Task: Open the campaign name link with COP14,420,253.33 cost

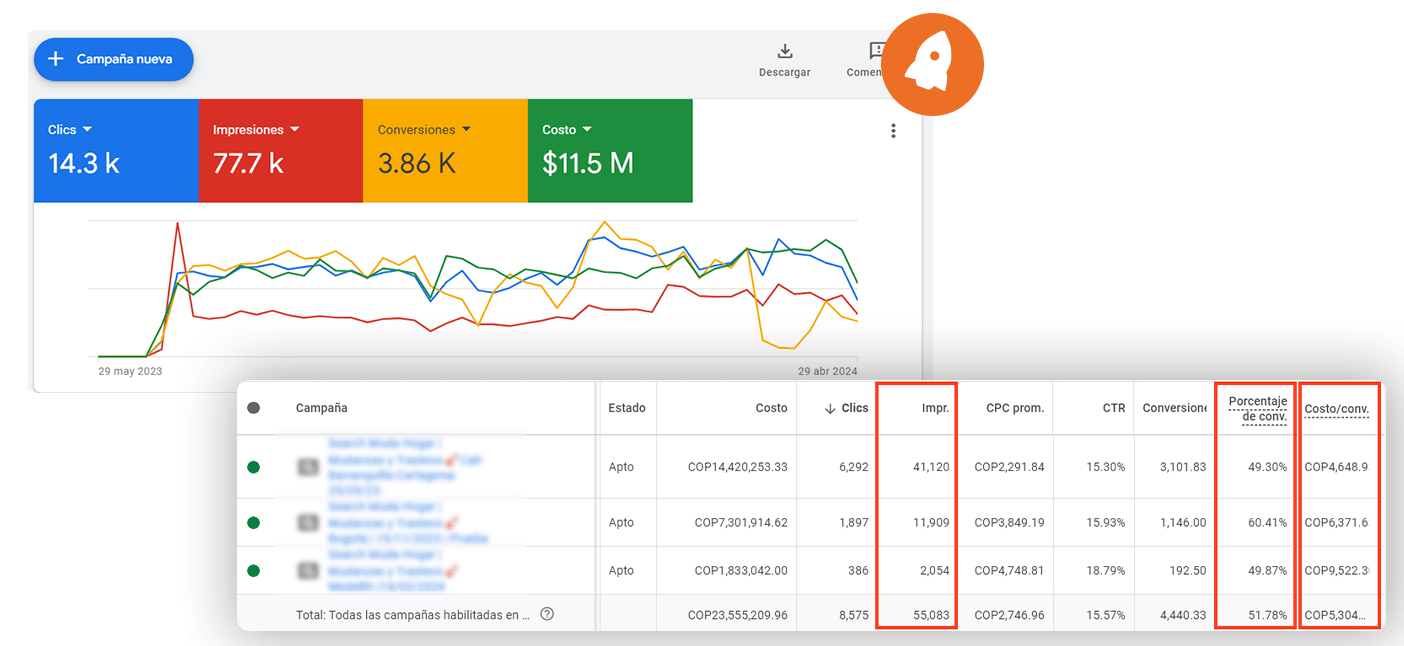Action: (x=404, y=467)
